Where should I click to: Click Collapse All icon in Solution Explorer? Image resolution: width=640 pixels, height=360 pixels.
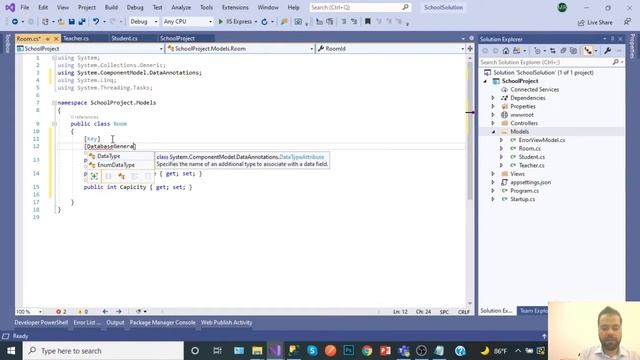tap(563, 51)
